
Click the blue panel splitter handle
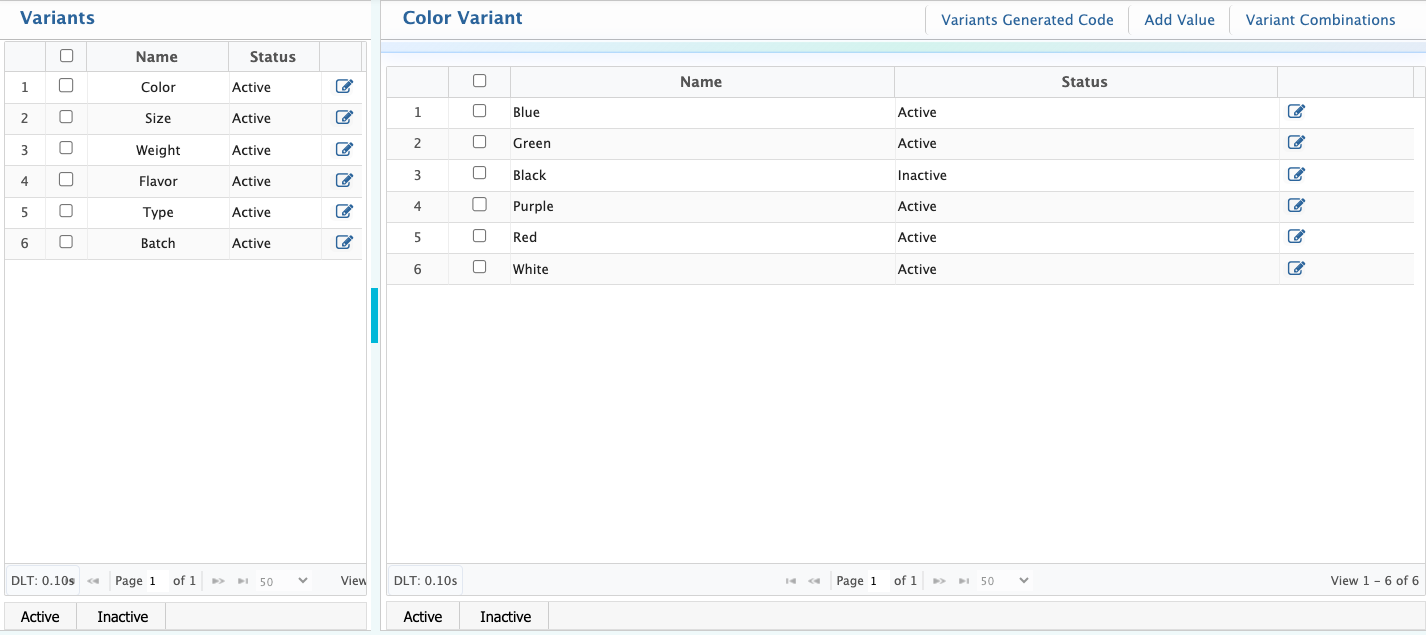pos(374,316)
